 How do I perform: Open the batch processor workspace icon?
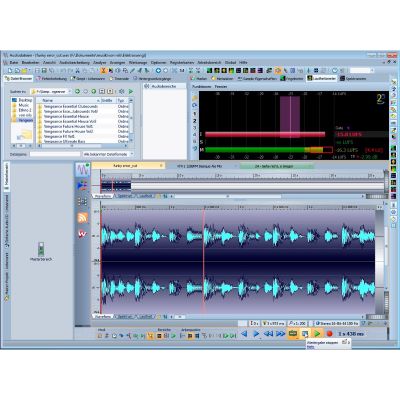pos(82,201)
